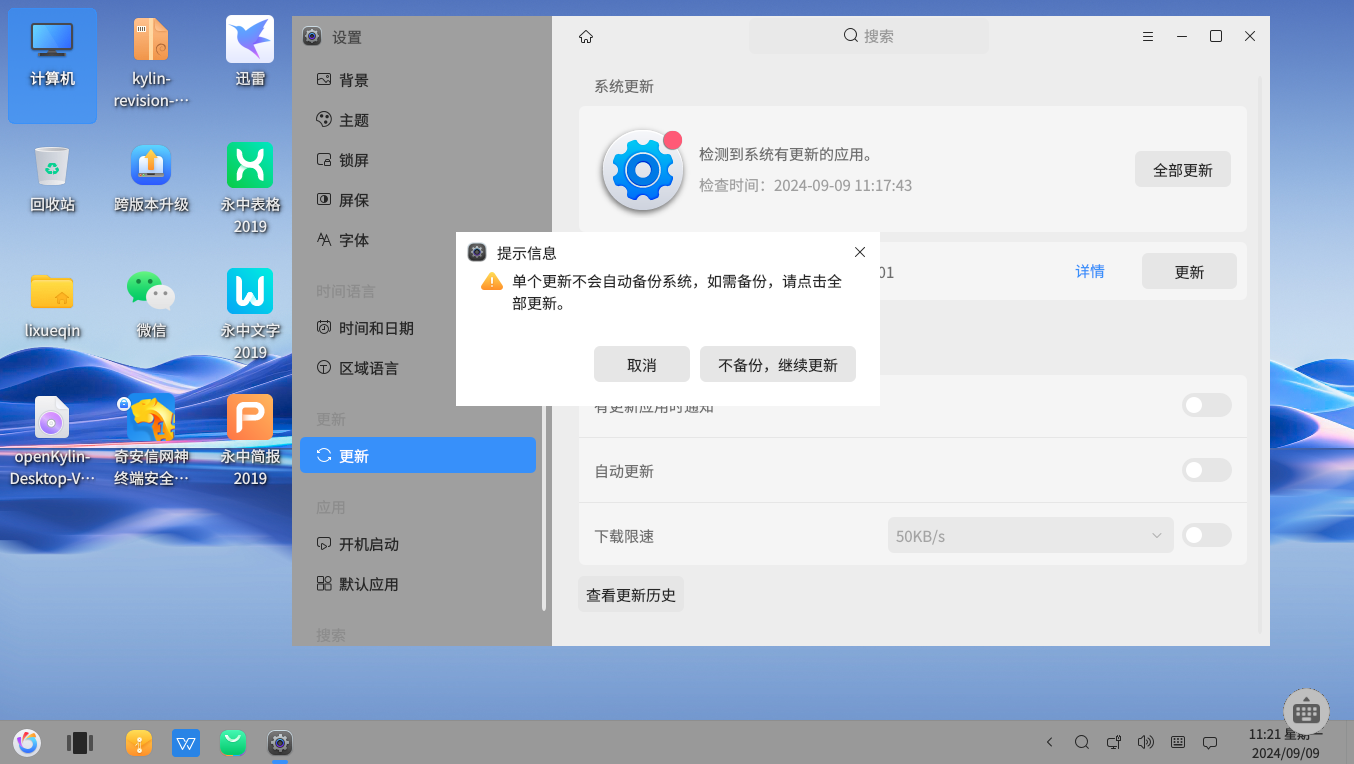Click 查看更新历史 button
Viewport: 1354px width, 764px height.
coord(631,595)
